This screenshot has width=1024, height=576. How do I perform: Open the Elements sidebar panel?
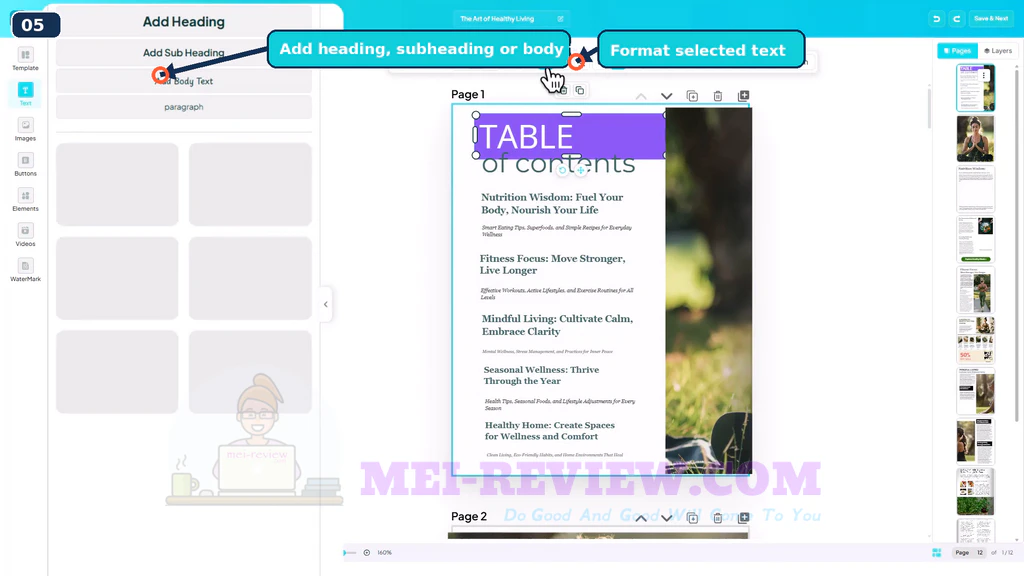pyautogui.click(x=25, y=200)
